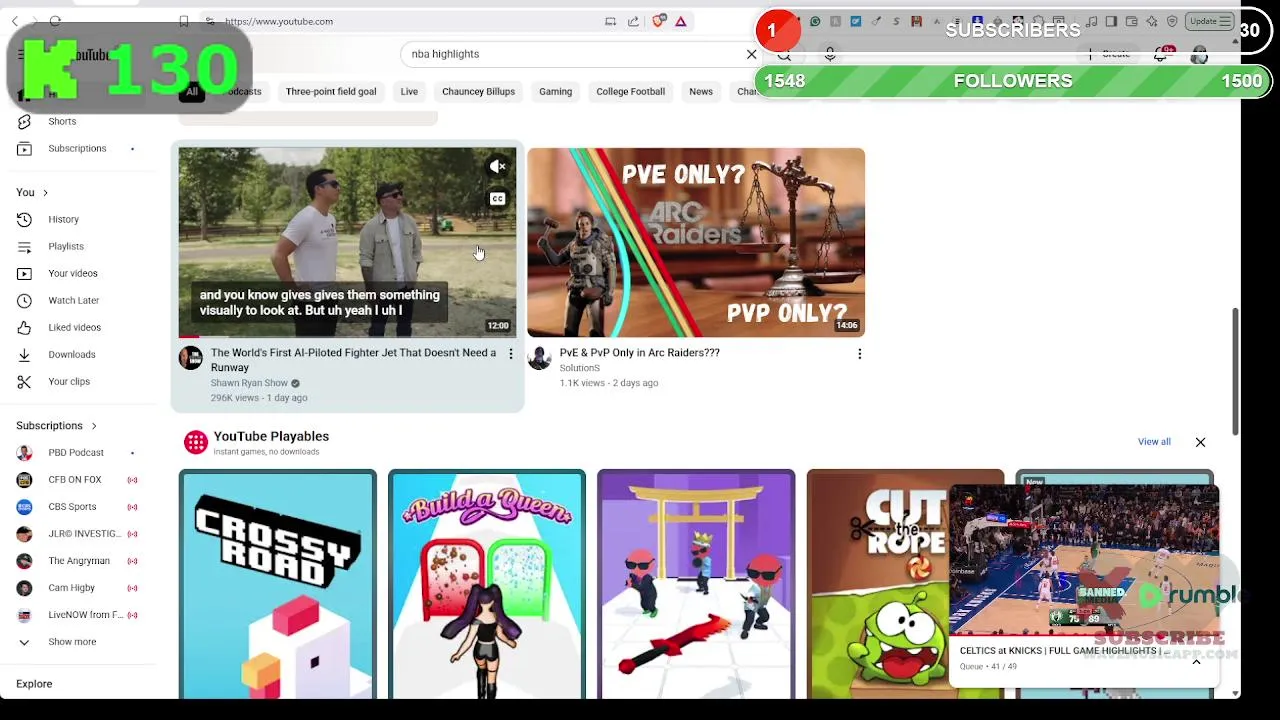Toggle captions on video preview

pos(497,199)
